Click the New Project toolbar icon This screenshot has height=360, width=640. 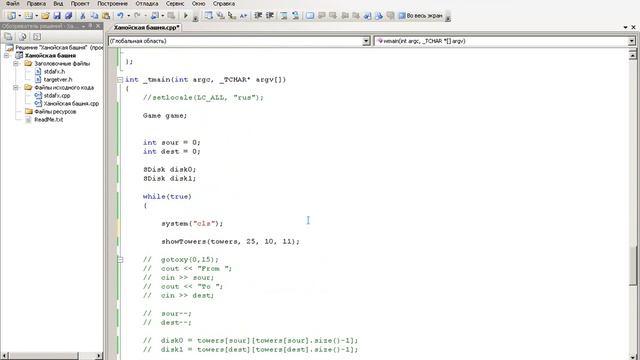click(x=11, y=16)
